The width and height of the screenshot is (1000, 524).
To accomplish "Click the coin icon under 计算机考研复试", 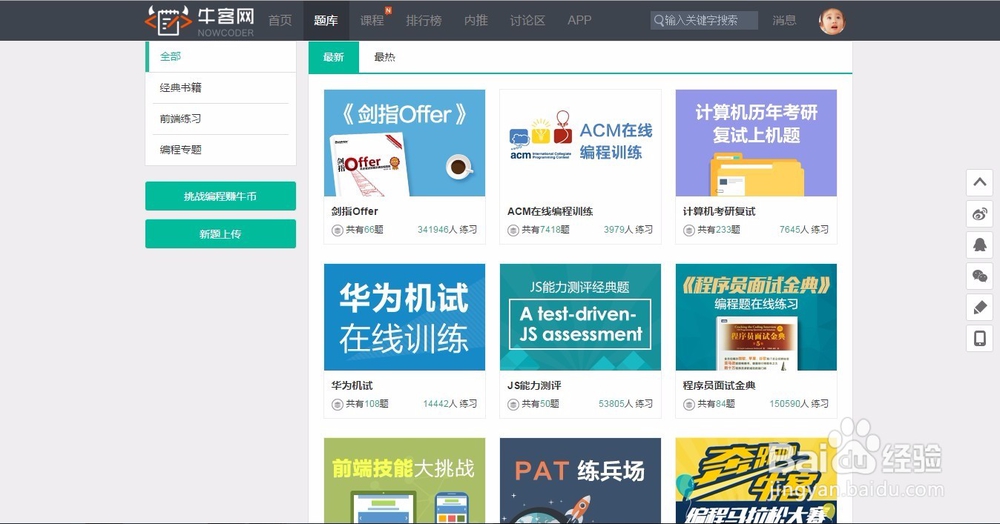I will (x=689, y=230).
